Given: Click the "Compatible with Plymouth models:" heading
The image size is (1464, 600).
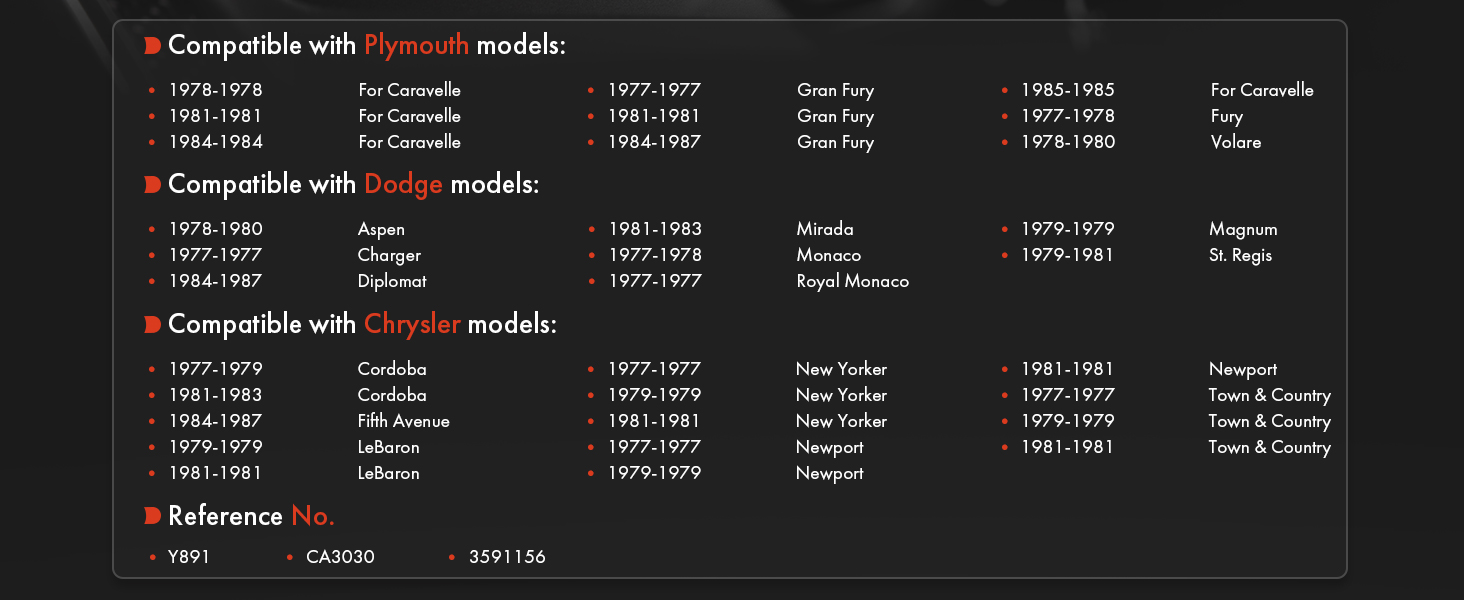Looking at the screenshot, I should point(367,45).
